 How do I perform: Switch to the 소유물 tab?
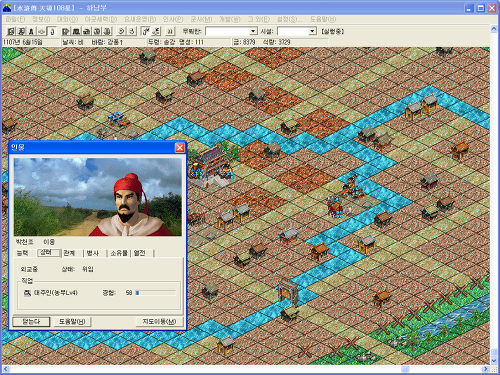(119, 253)
